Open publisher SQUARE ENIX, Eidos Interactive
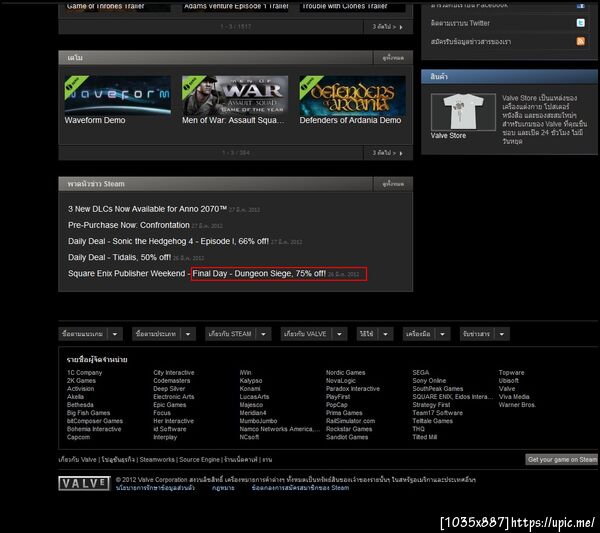The image size is (600, 533). pos(452,397)
